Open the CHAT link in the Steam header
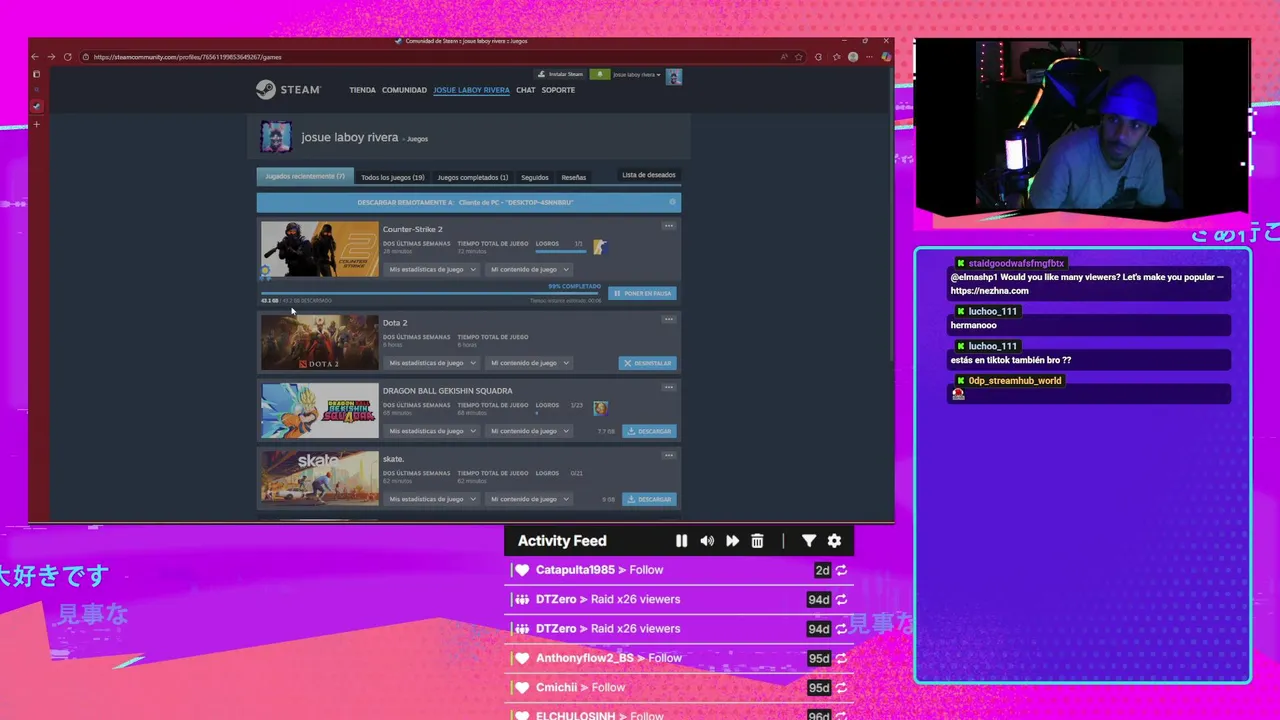 pyautogui.click(x=526, y=90)
